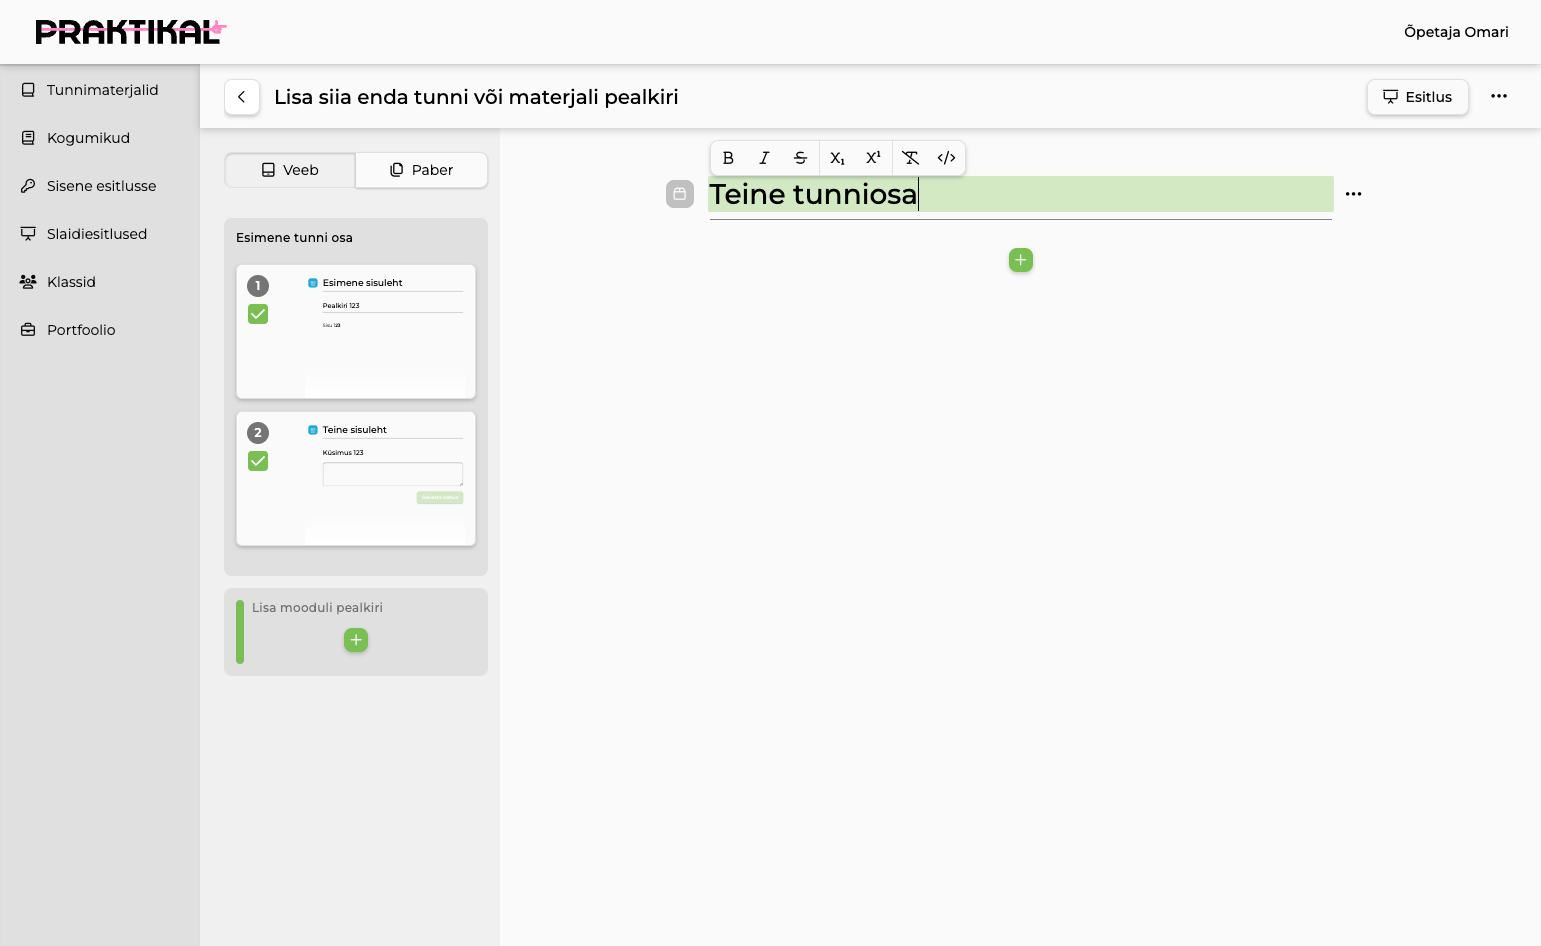Click the Esimene tunni osa module title
1541x946 pixels.
(x=294, y=238)
